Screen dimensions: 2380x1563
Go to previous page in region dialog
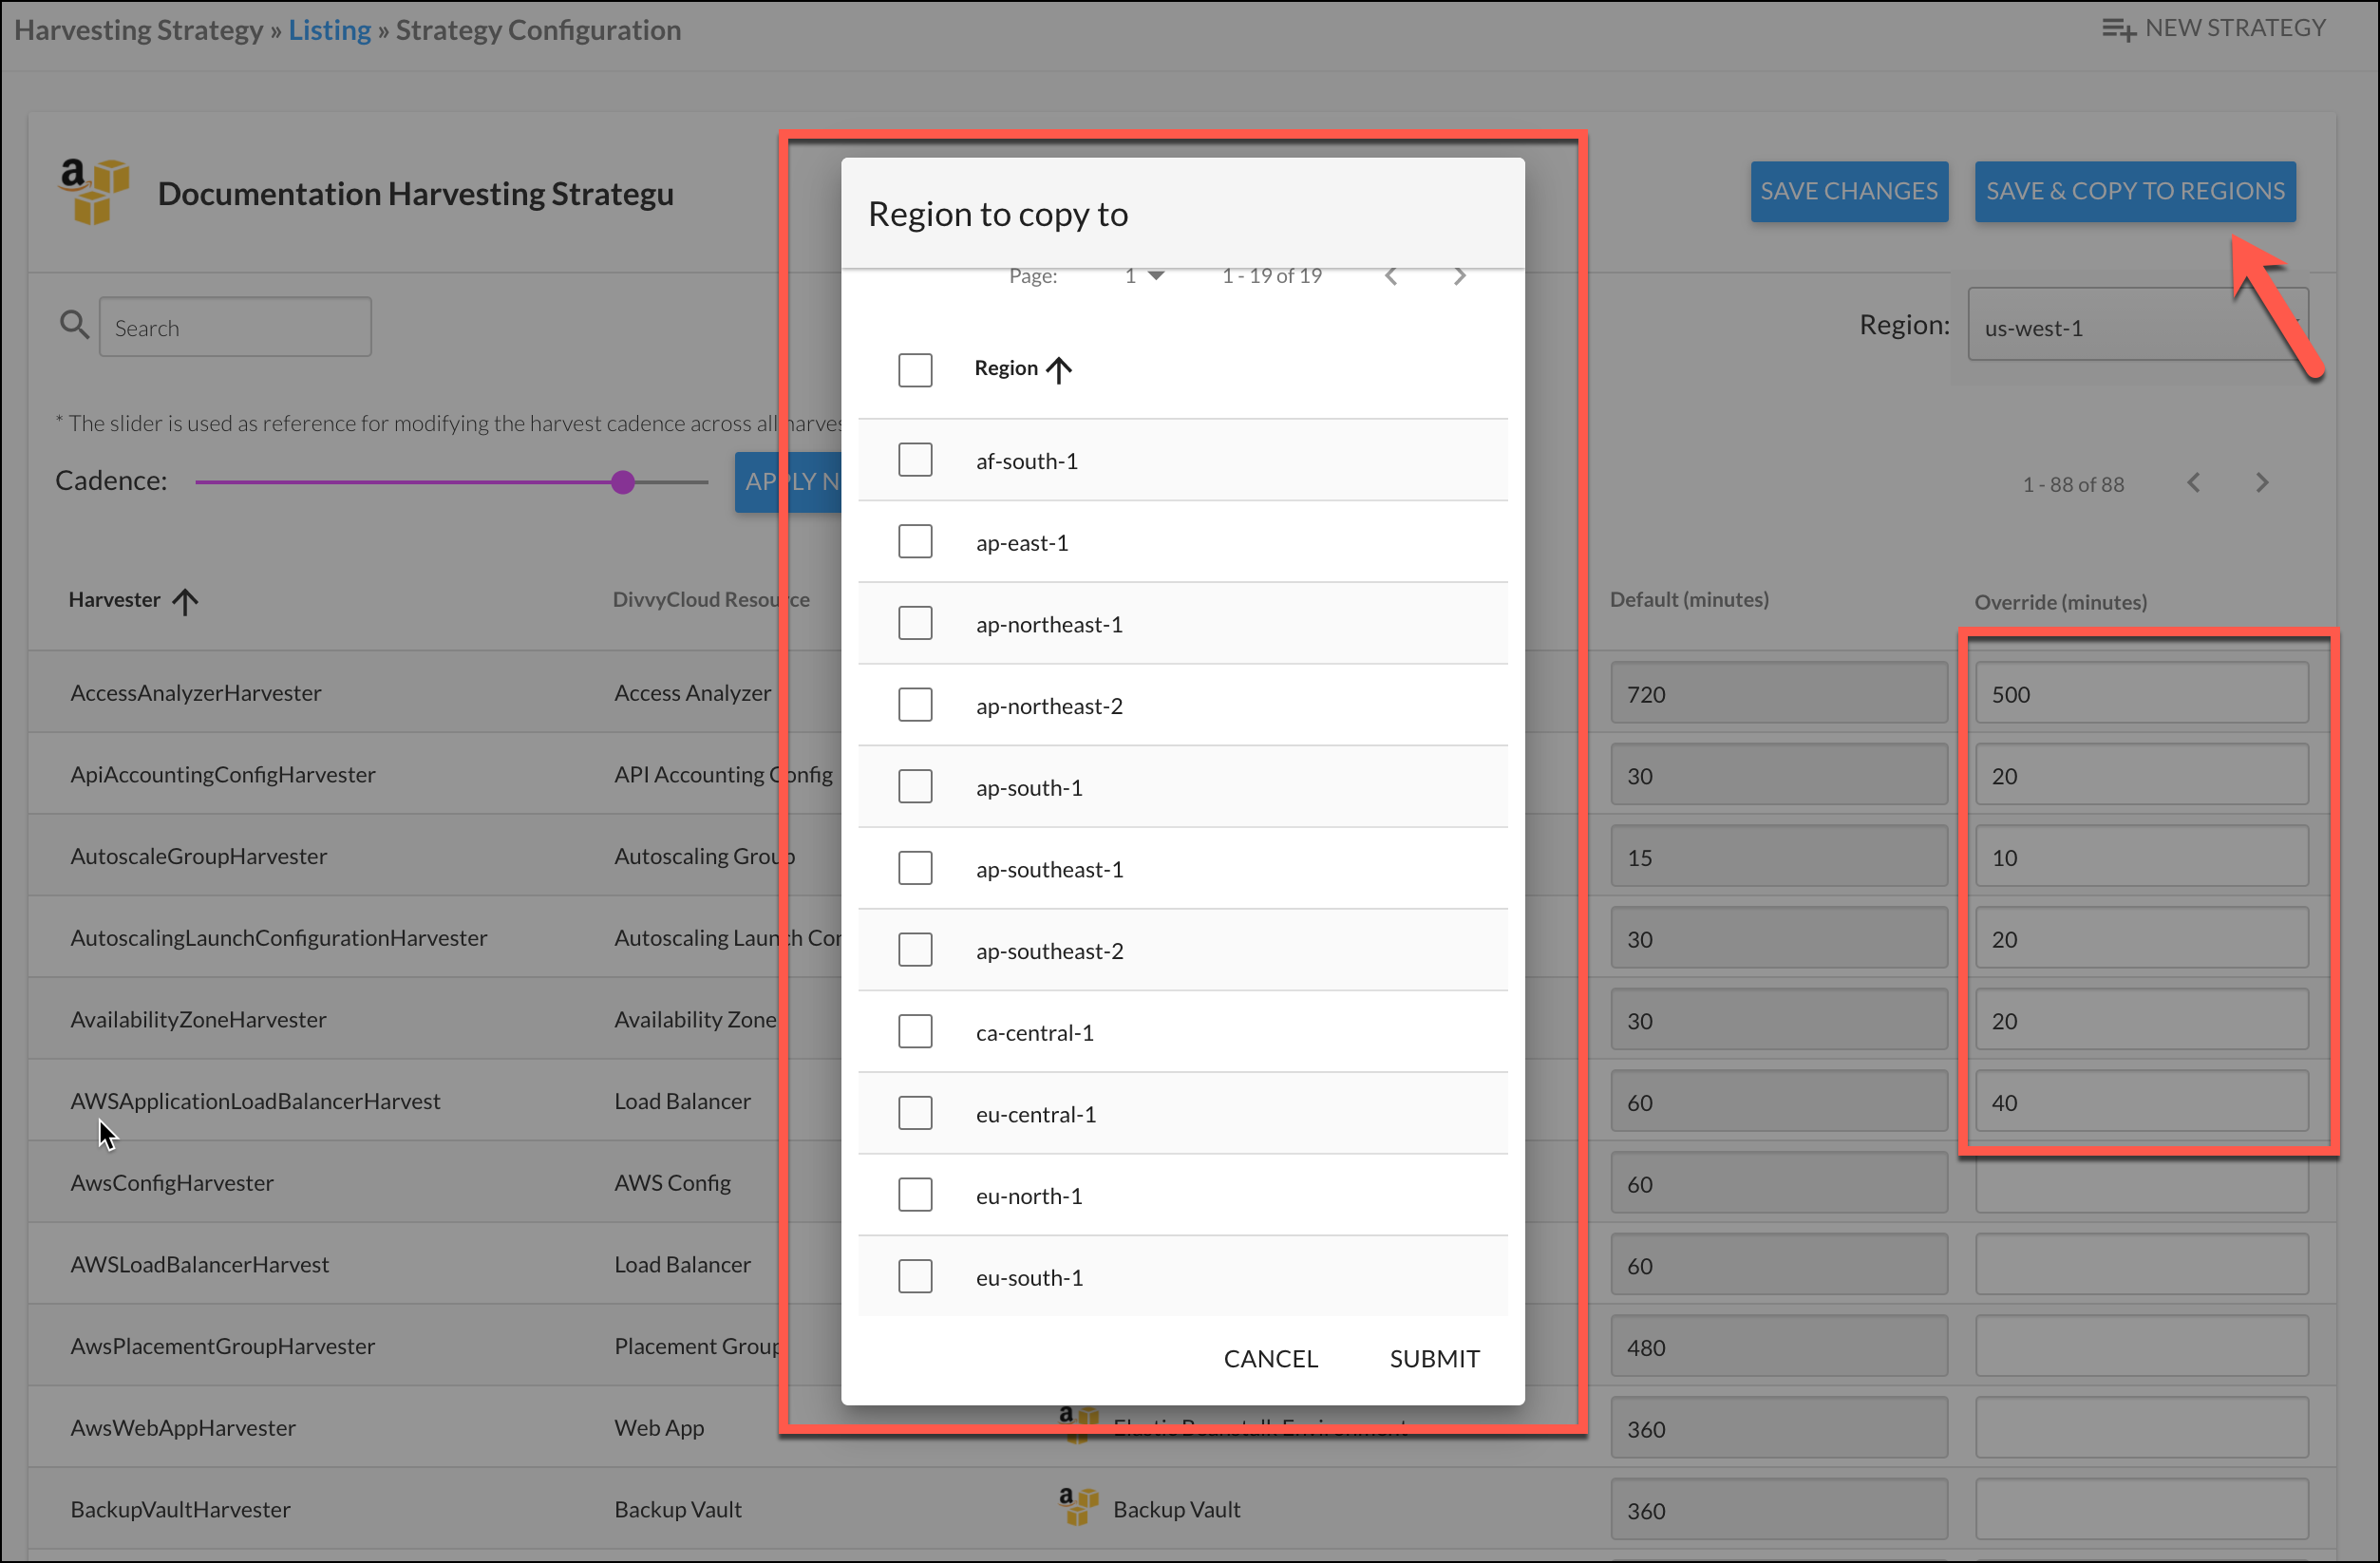point(1391,276)
